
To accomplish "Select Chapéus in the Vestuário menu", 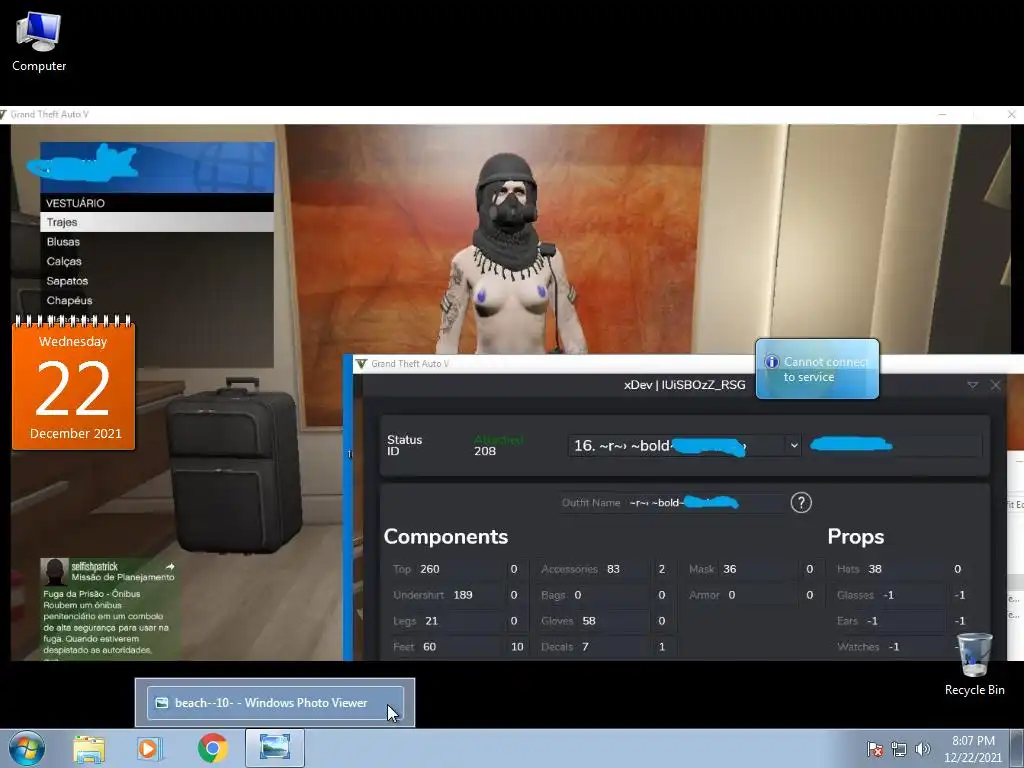I will 157,300.
